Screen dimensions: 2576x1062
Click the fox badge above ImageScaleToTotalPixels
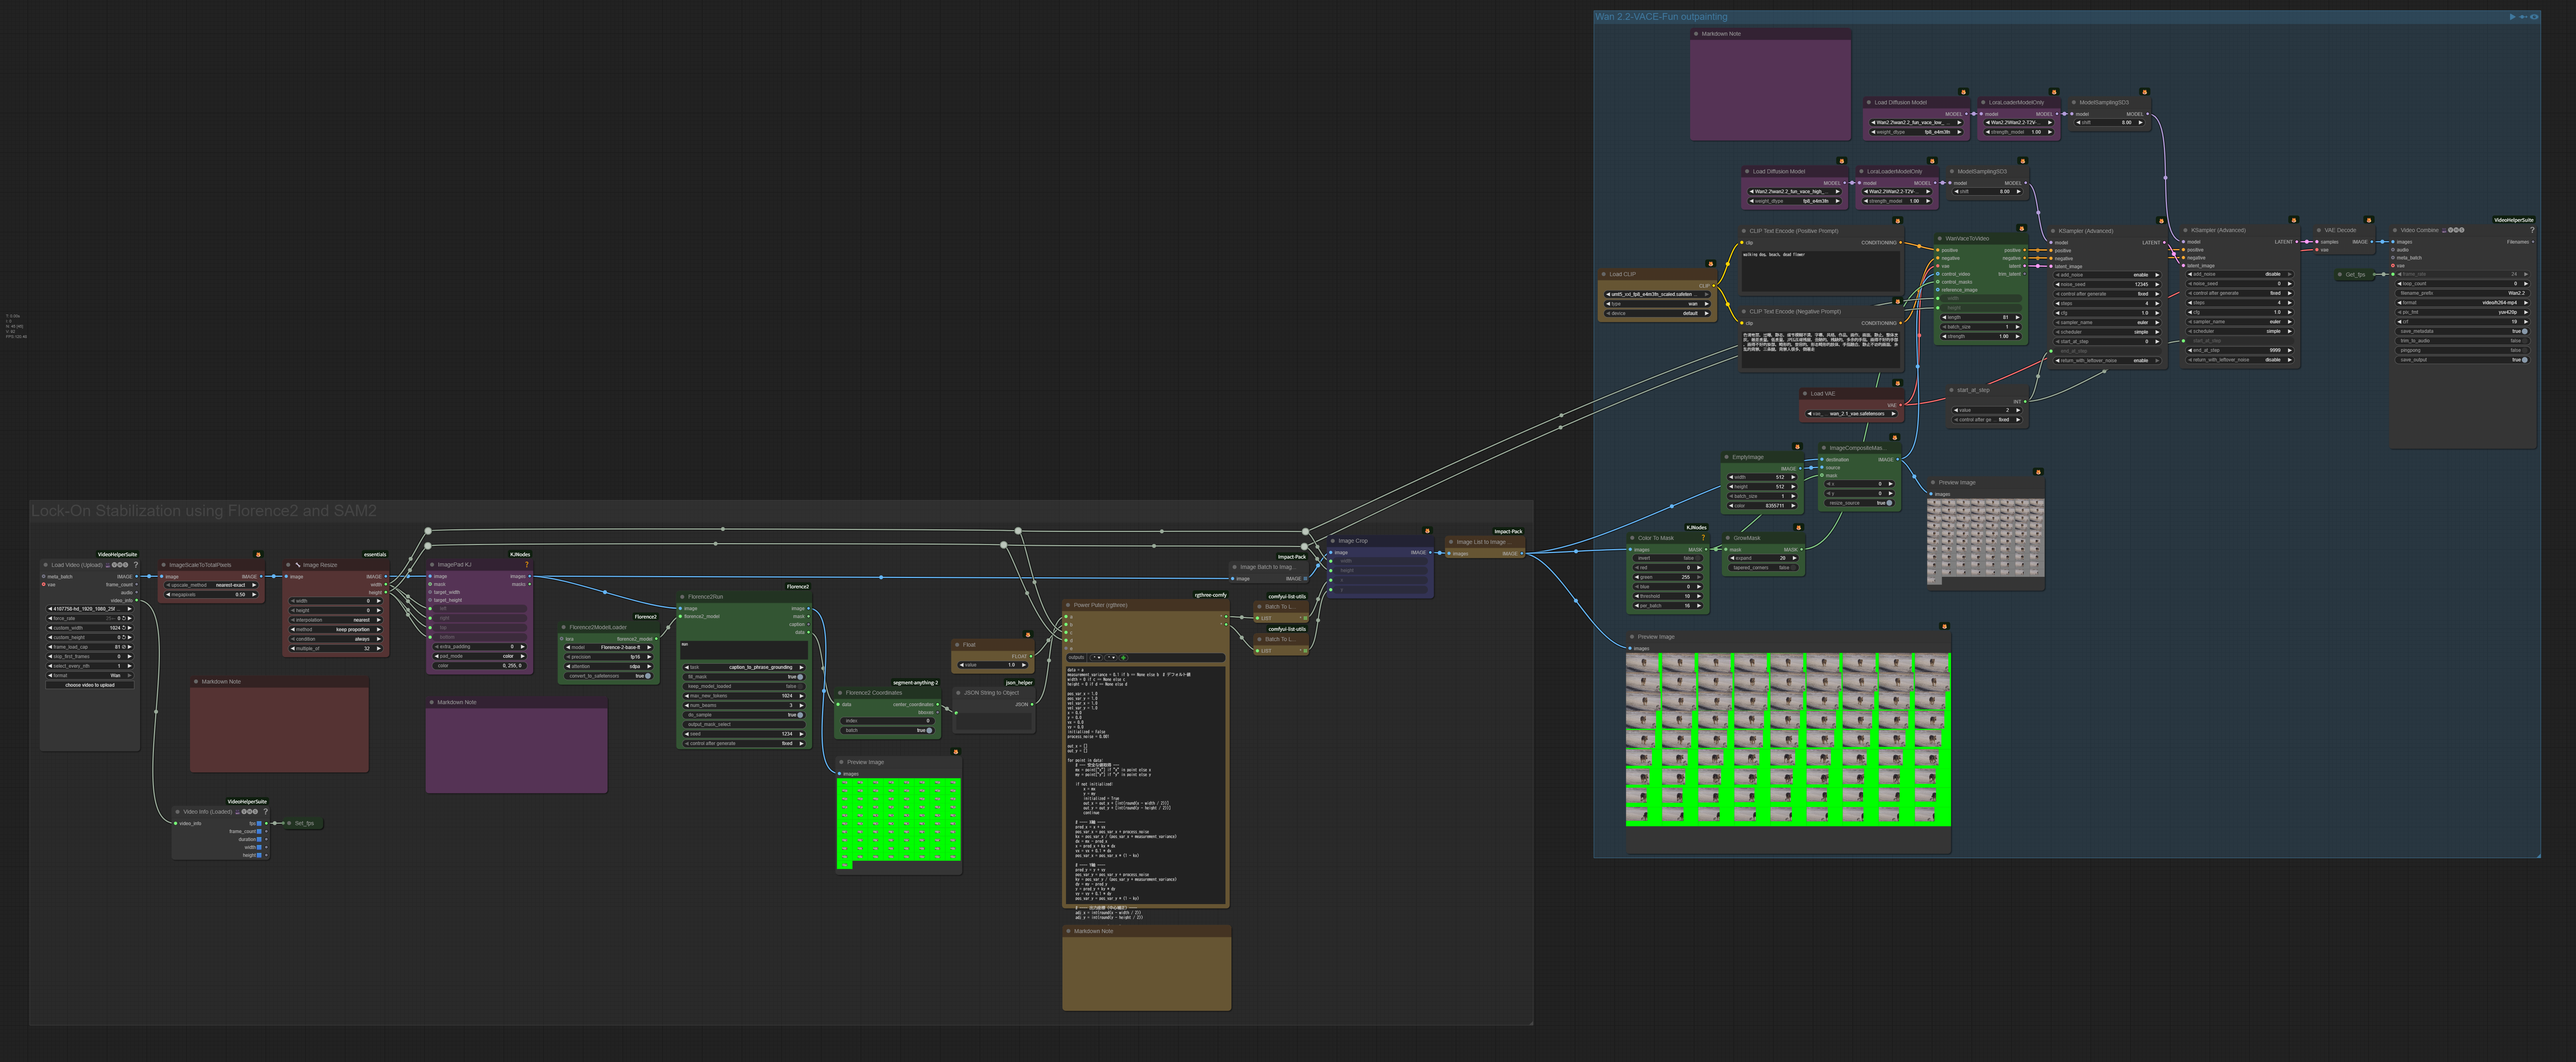tap(258, 554)
